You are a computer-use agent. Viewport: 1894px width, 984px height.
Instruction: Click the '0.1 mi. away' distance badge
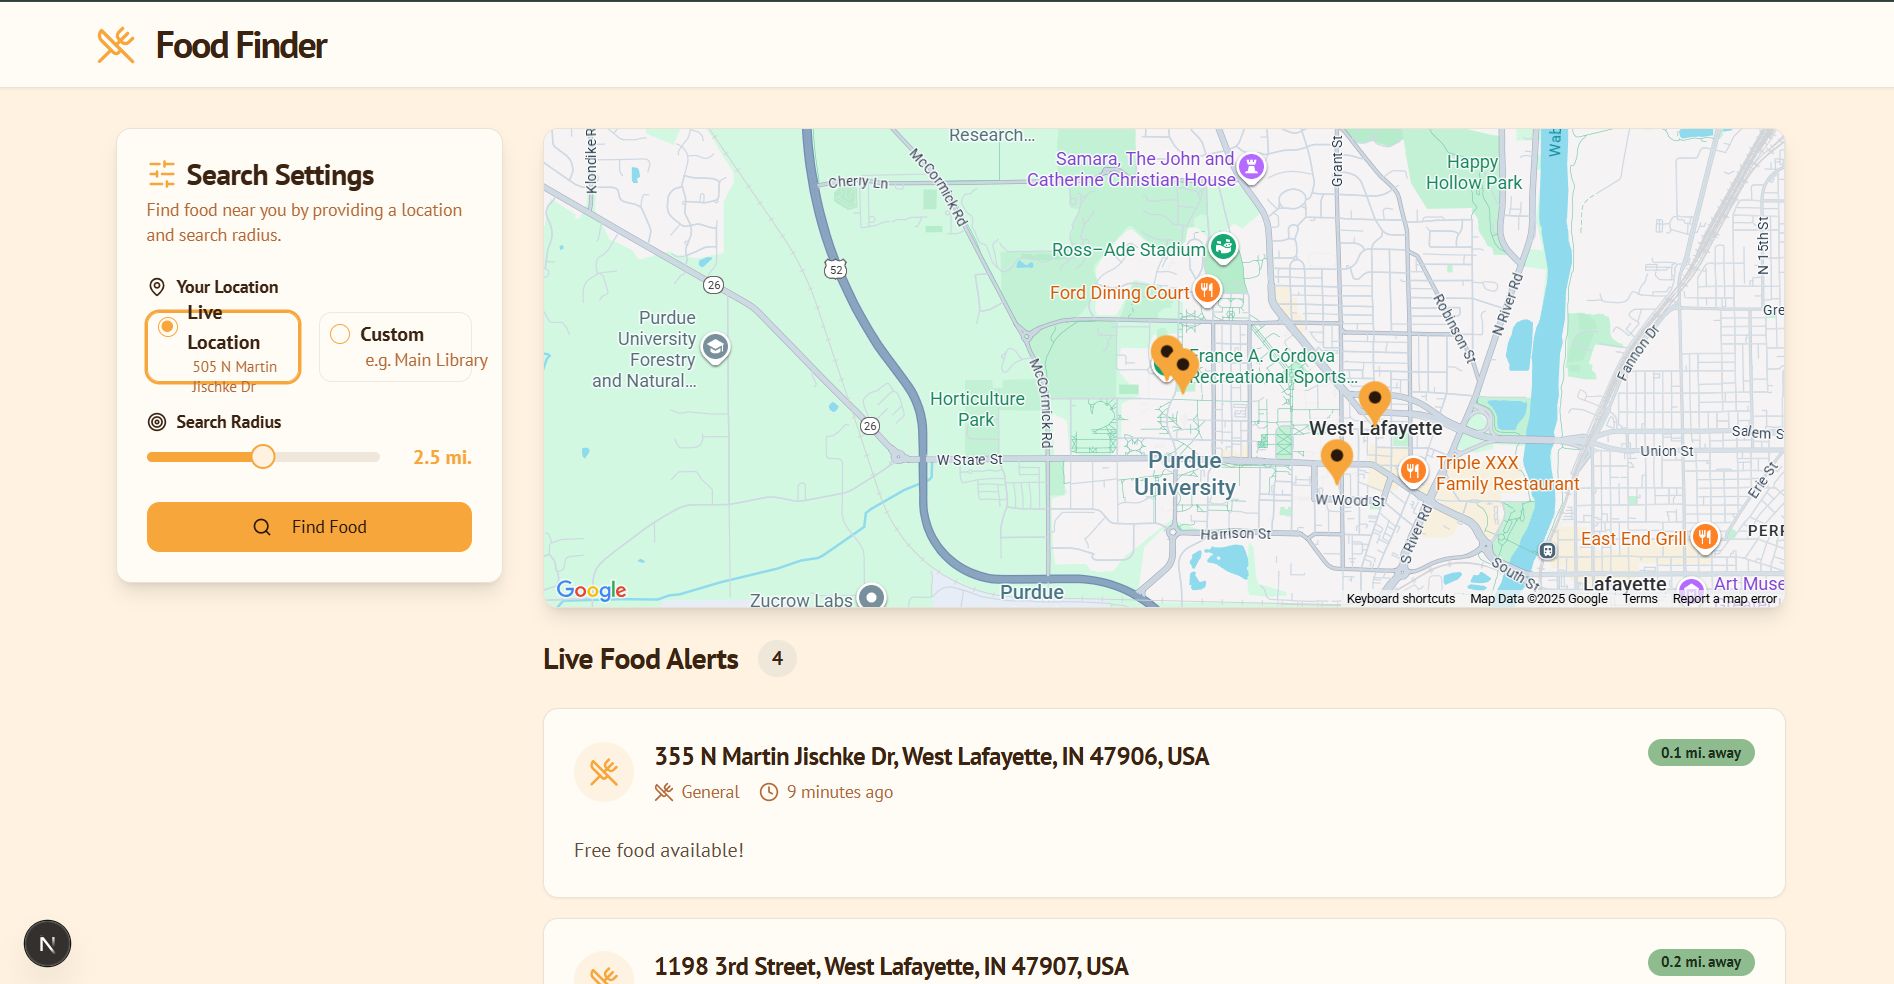point(1701,753)
